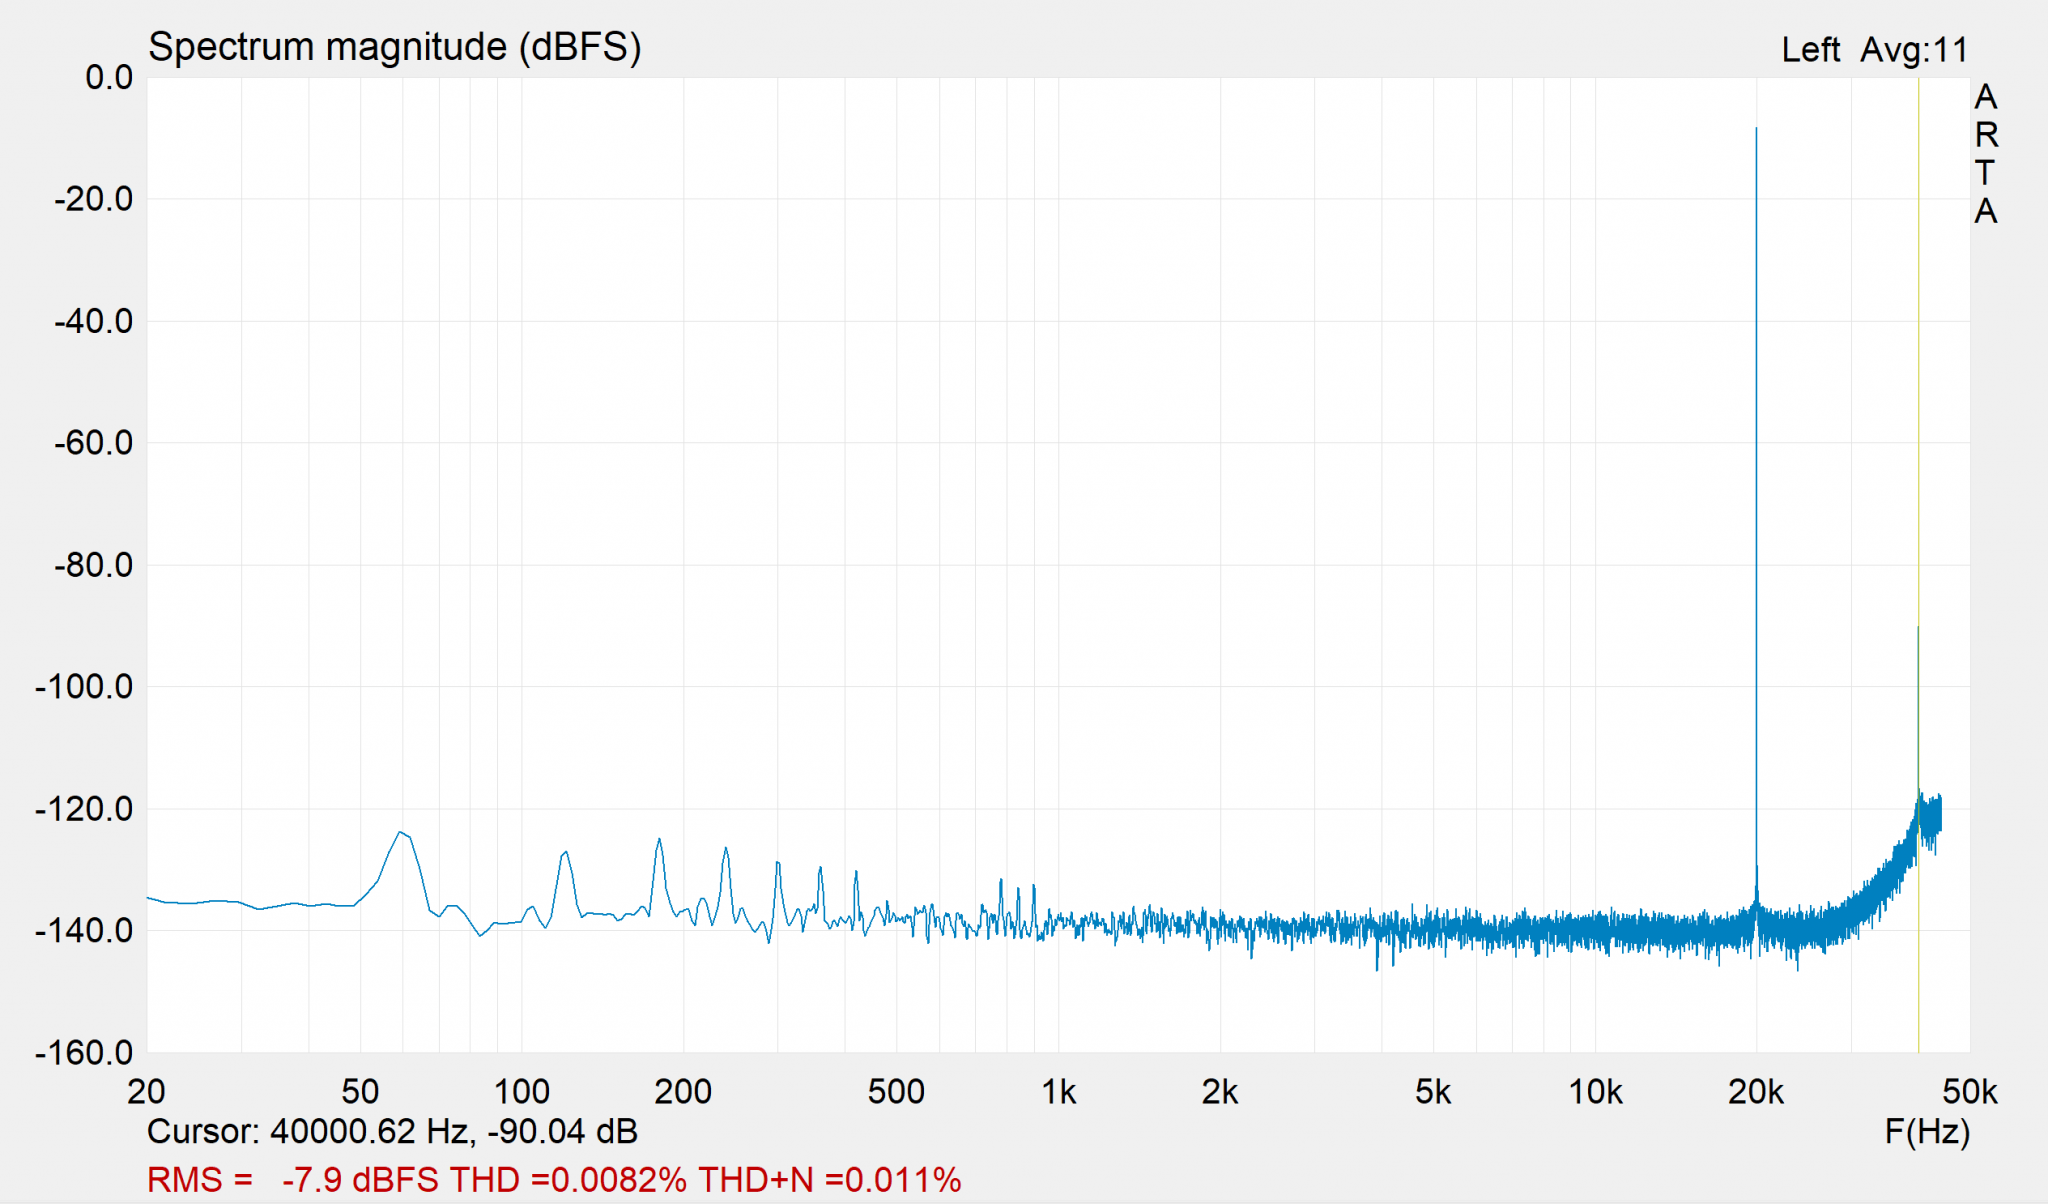Click the '500' frequency axis label
2048x1204 pixels.
896,1091
